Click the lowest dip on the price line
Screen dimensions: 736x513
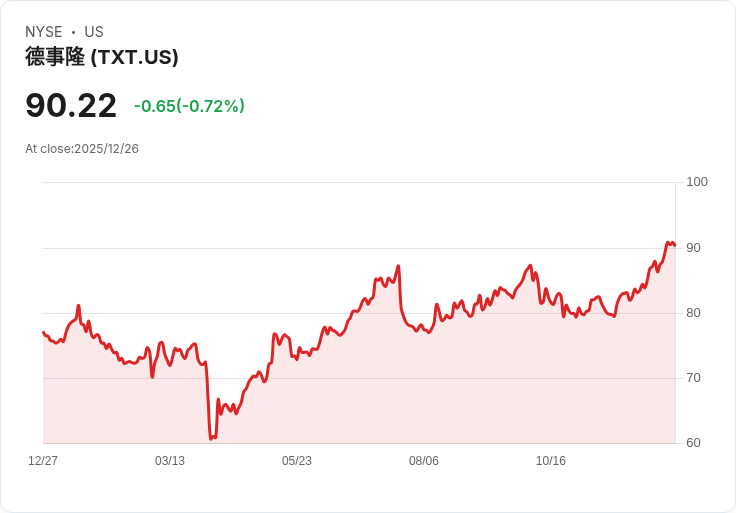pyautogui.click(x=211, y=438)
